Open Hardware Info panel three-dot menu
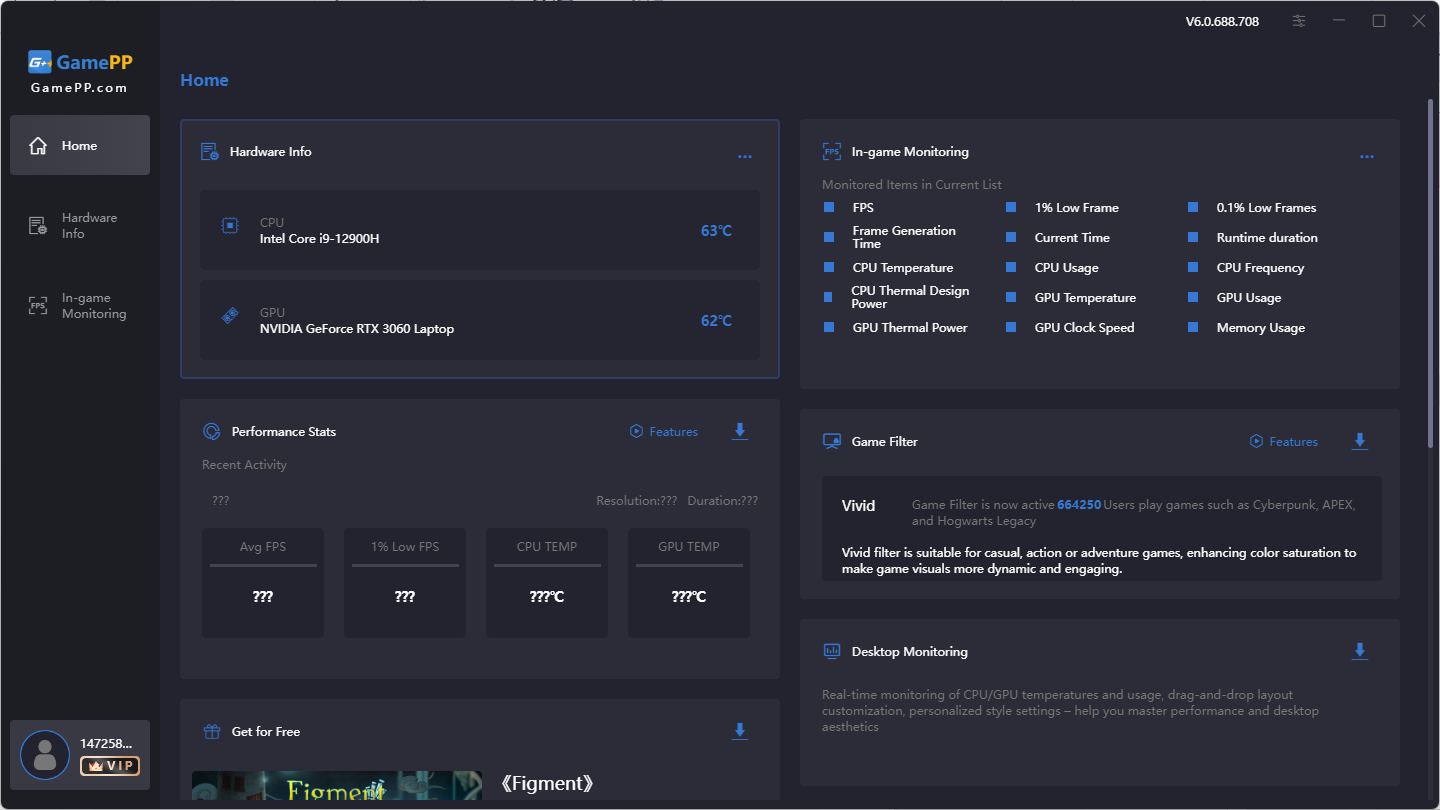Screen dimensions: 1440x810 pyautogui.click(x=744, y=156)
